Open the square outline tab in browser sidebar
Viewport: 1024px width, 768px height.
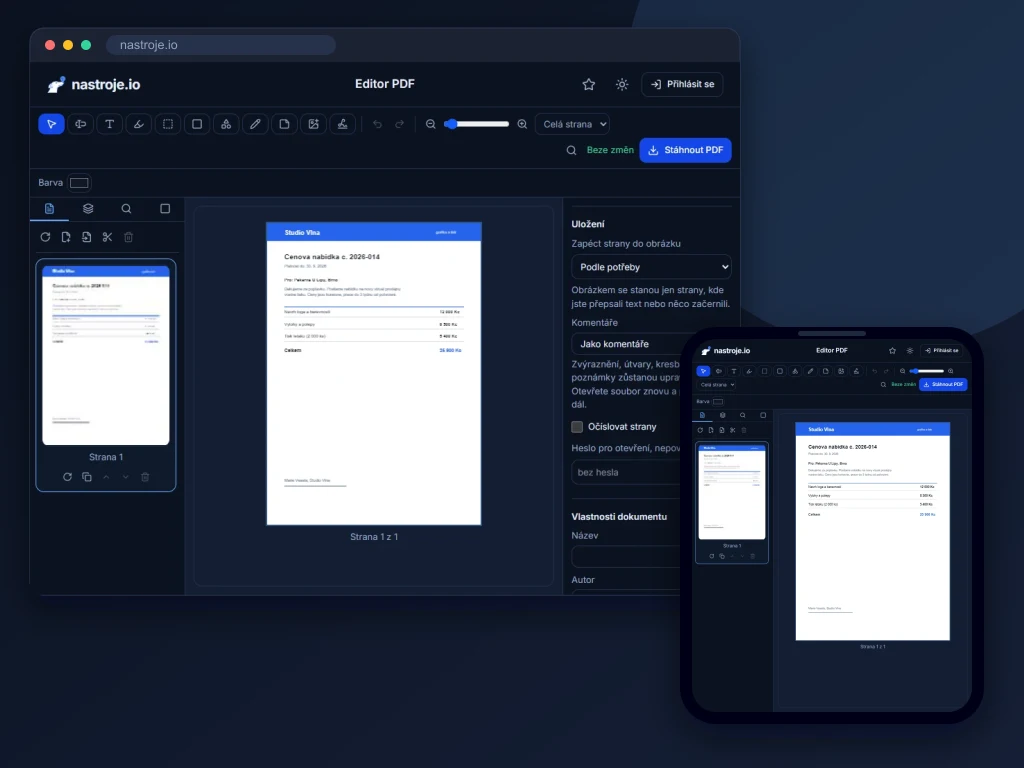165,208
